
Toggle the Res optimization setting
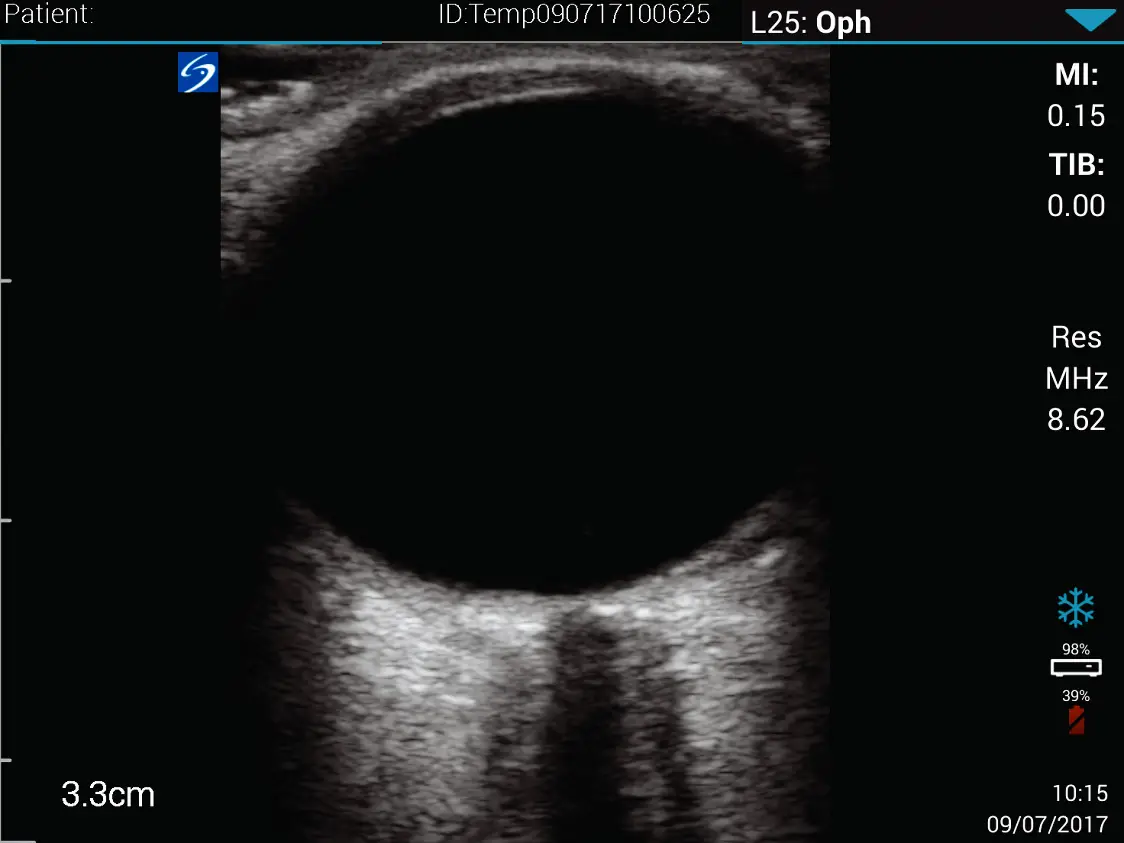click(x=1076, y=337)
